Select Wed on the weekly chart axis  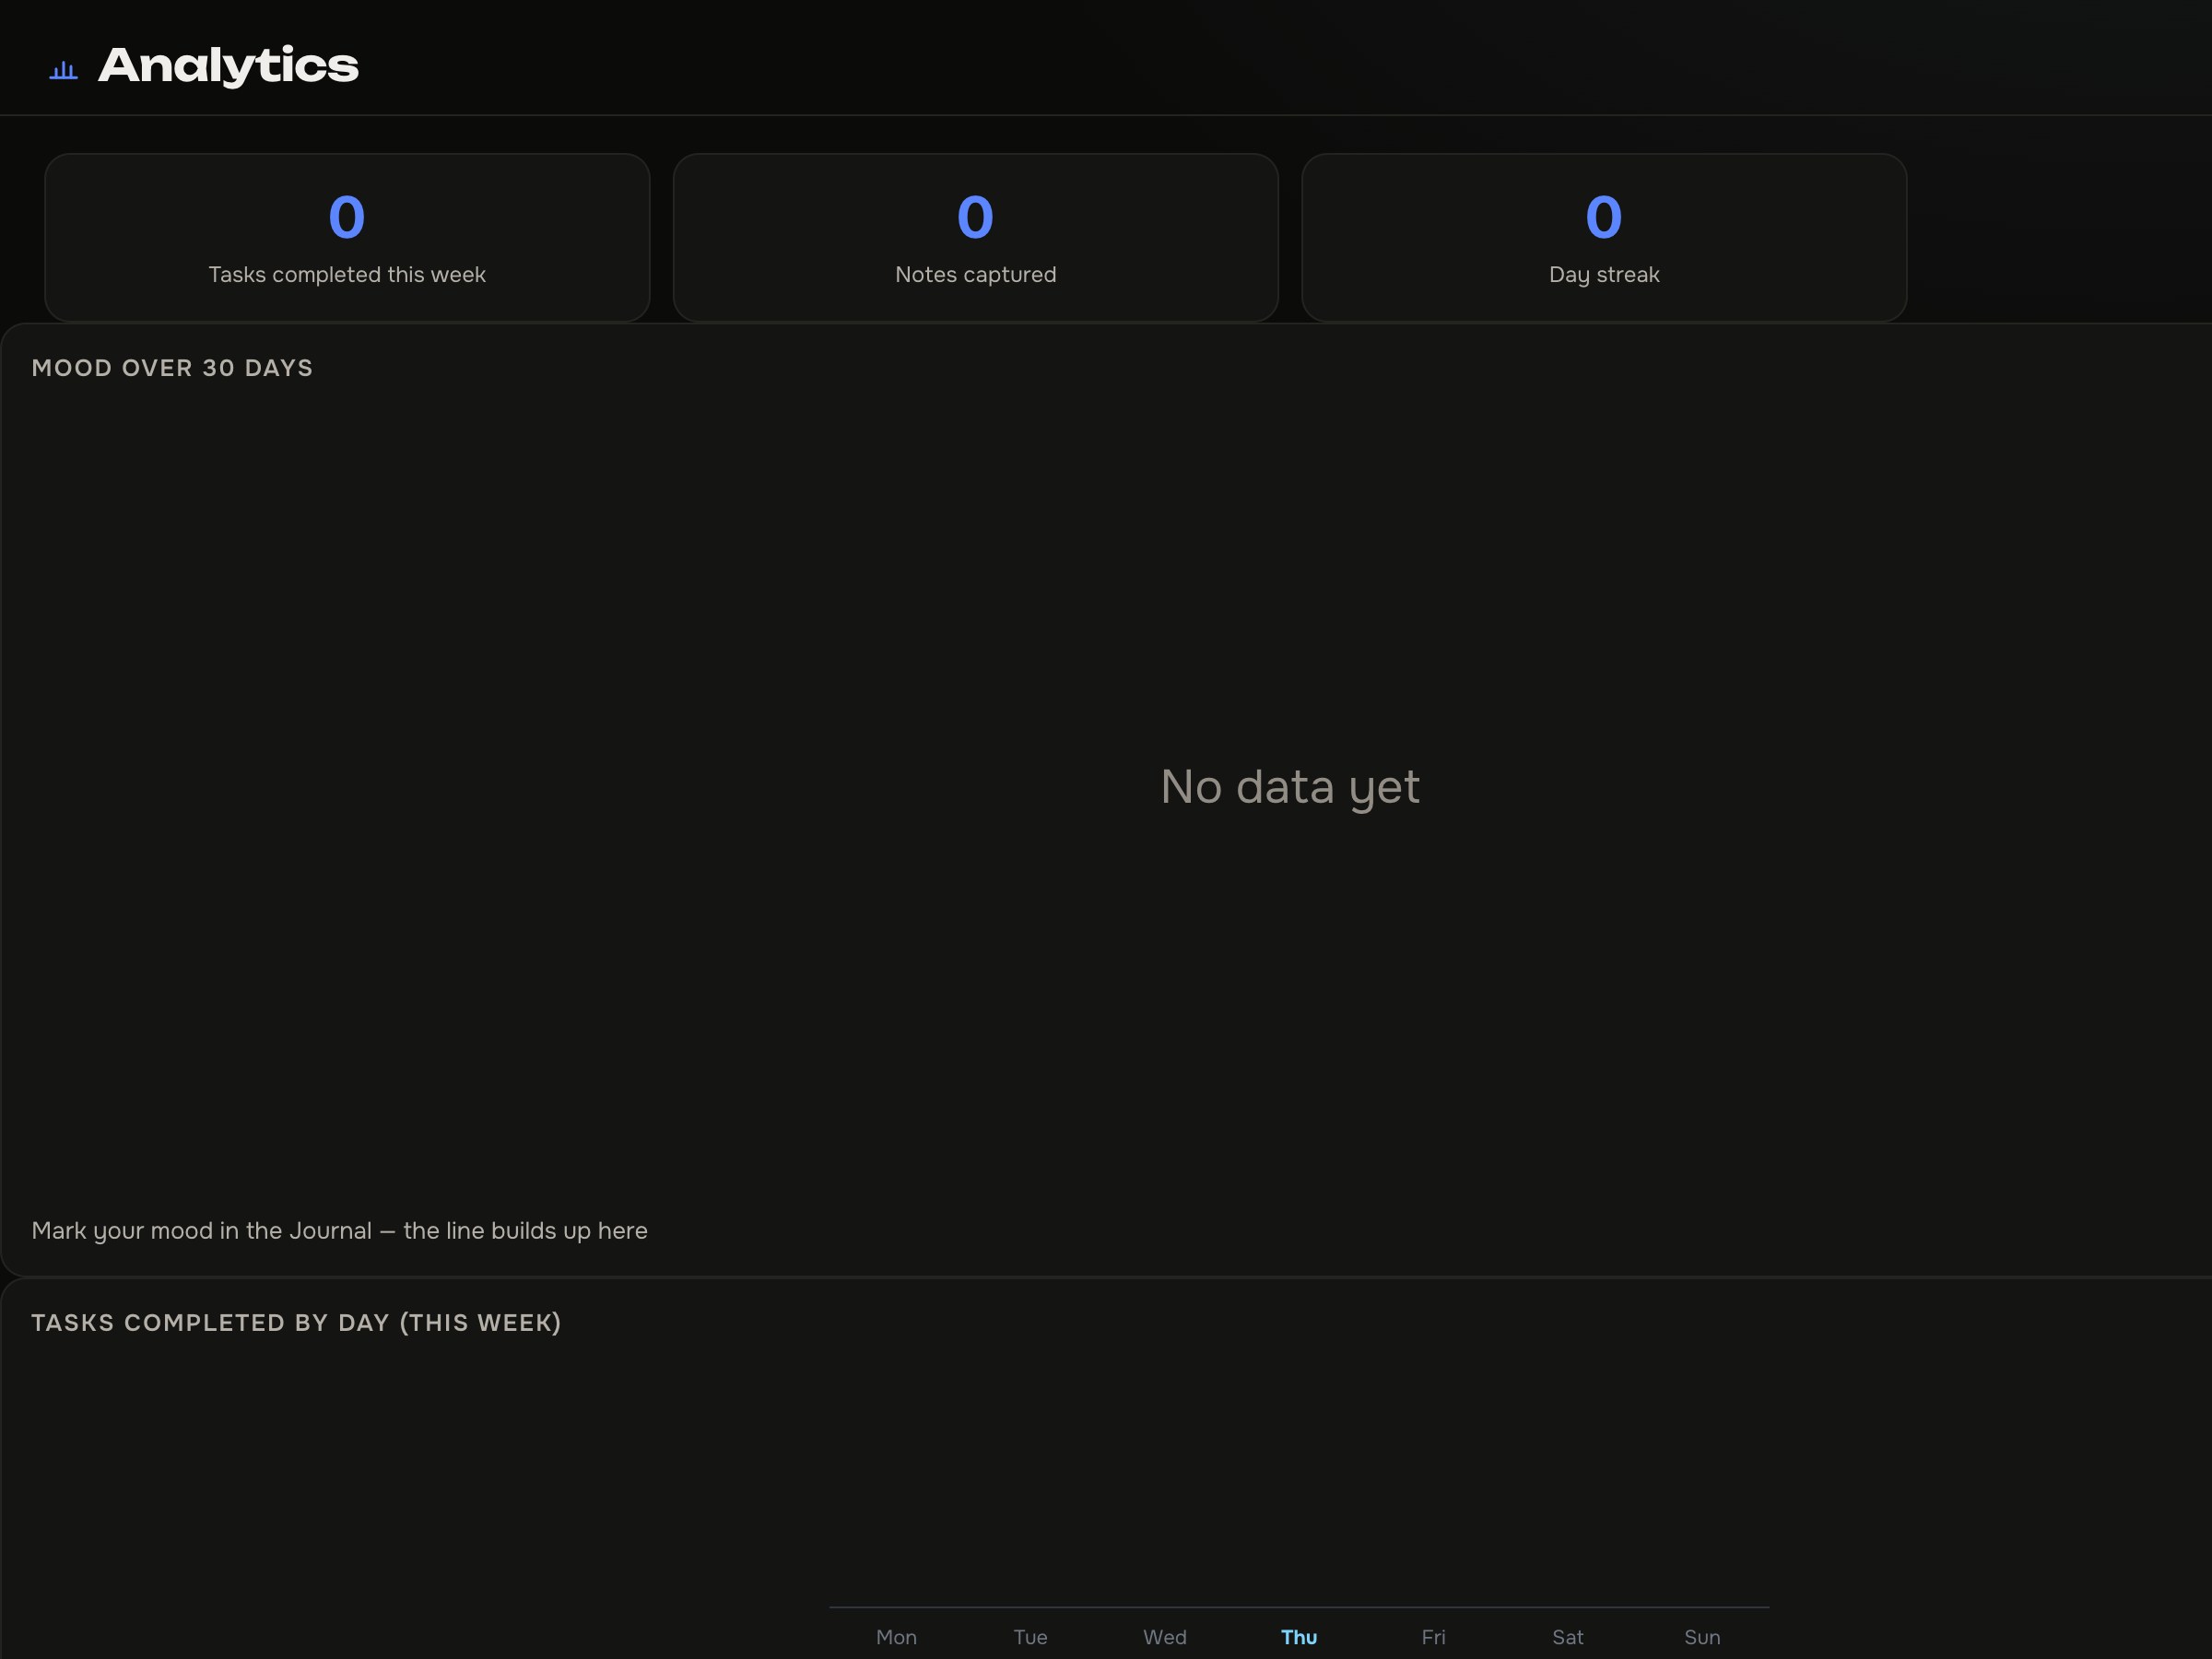pyautogui.click(x=1165, y=1637)
